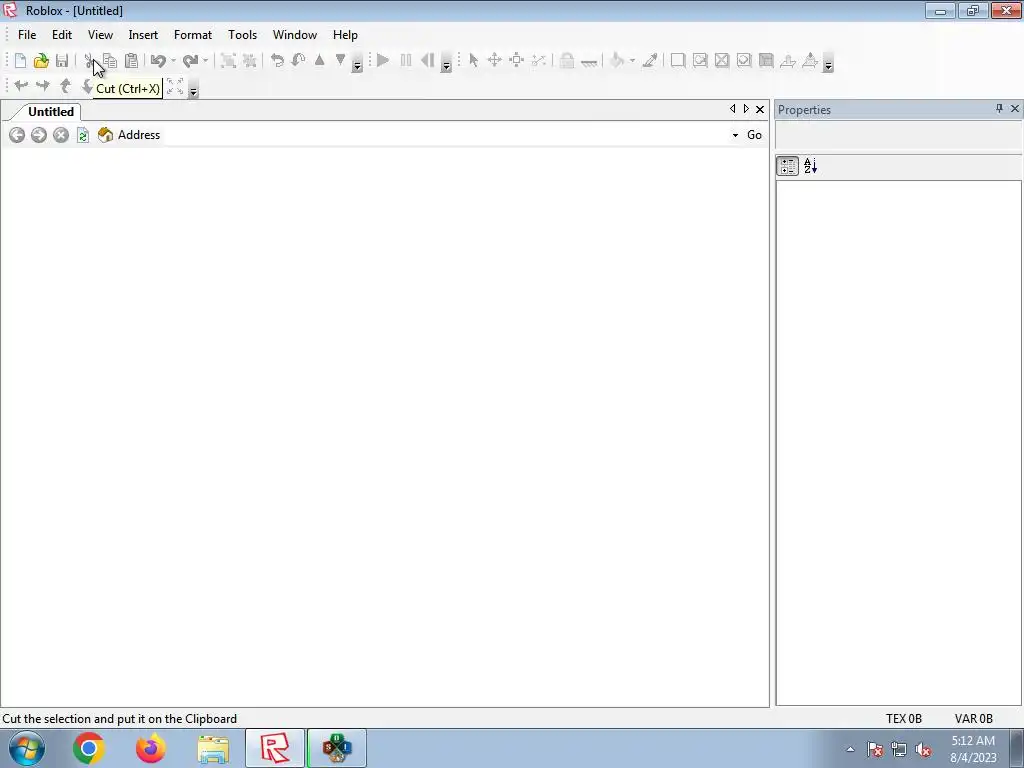Open the Address bar history dropdown
Image resolution: width=1024 pixels, height=768 pixels.
pyautogui.click(x=735, y=135)
